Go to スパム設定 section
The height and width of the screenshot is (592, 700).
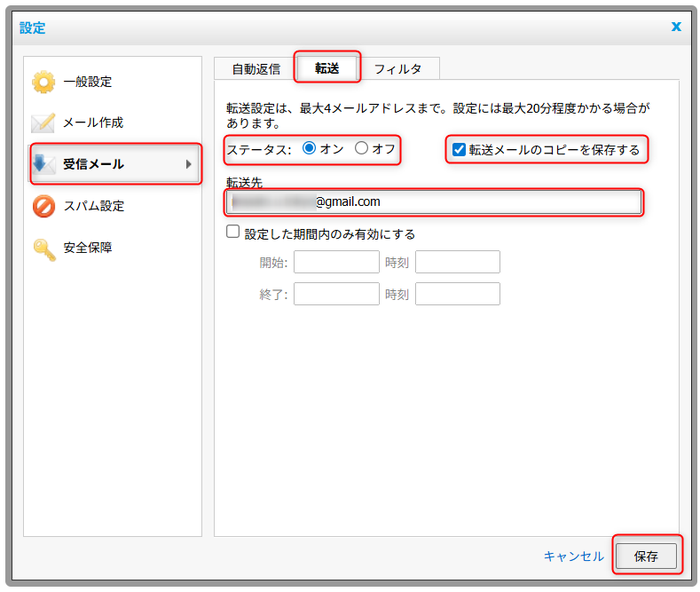pyautogui.click(x=94, y=206)
